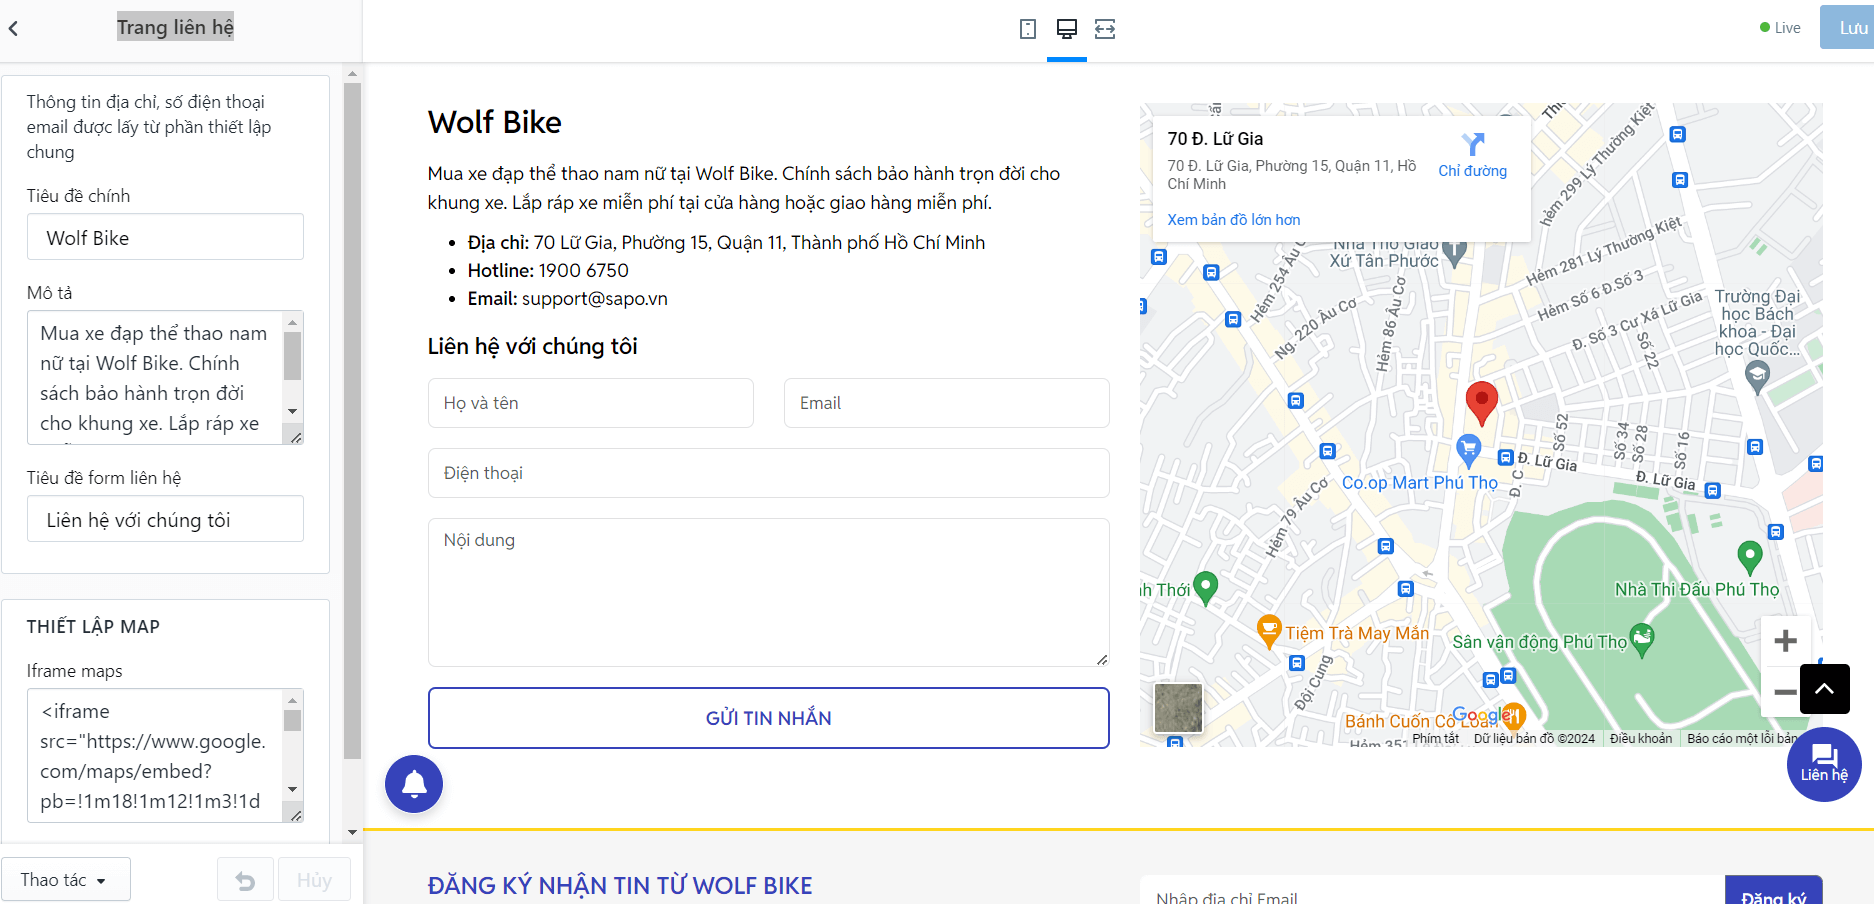Focus the Iframe maps textarea
This screenshot has height=904, width=1874.
[155, 755]
